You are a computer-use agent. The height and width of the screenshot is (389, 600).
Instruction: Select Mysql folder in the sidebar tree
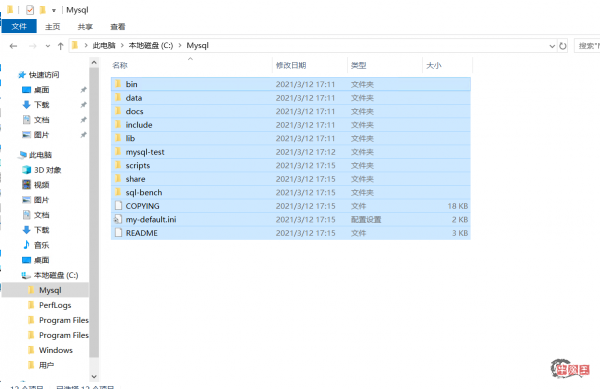click(x=50, y=290)
